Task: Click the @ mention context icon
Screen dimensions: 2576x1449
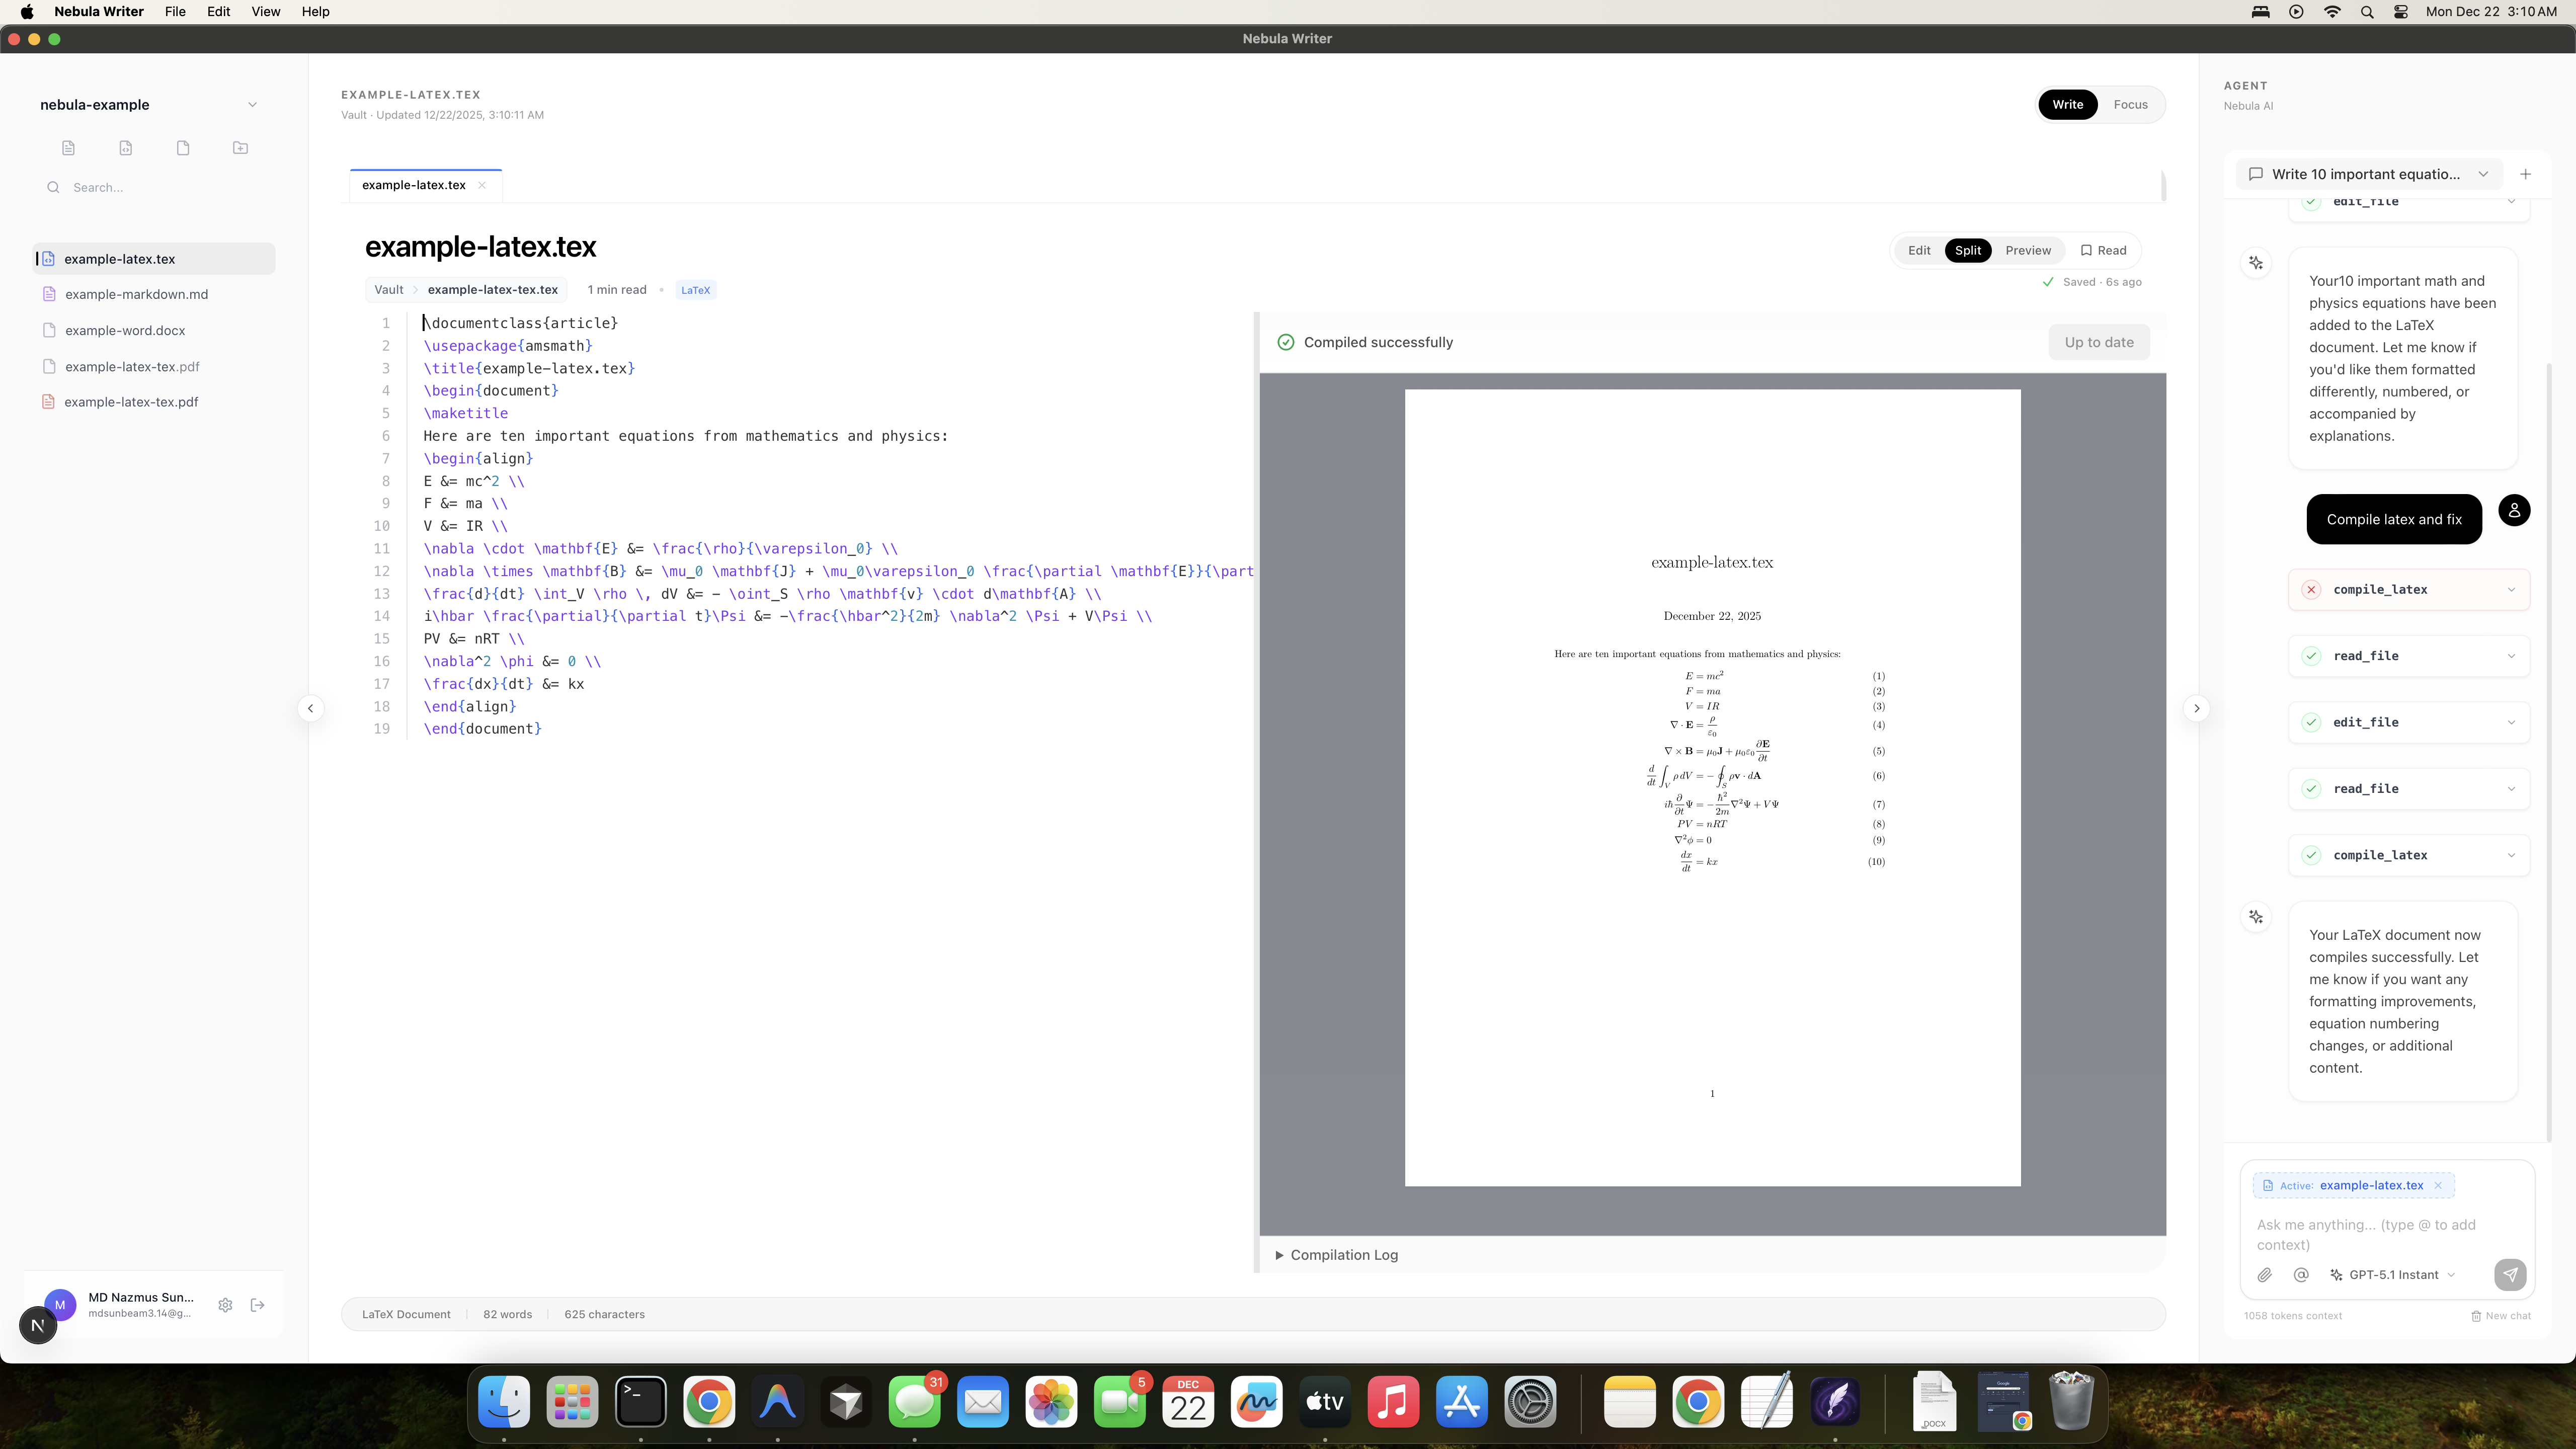Action: coord(2301,1275)
